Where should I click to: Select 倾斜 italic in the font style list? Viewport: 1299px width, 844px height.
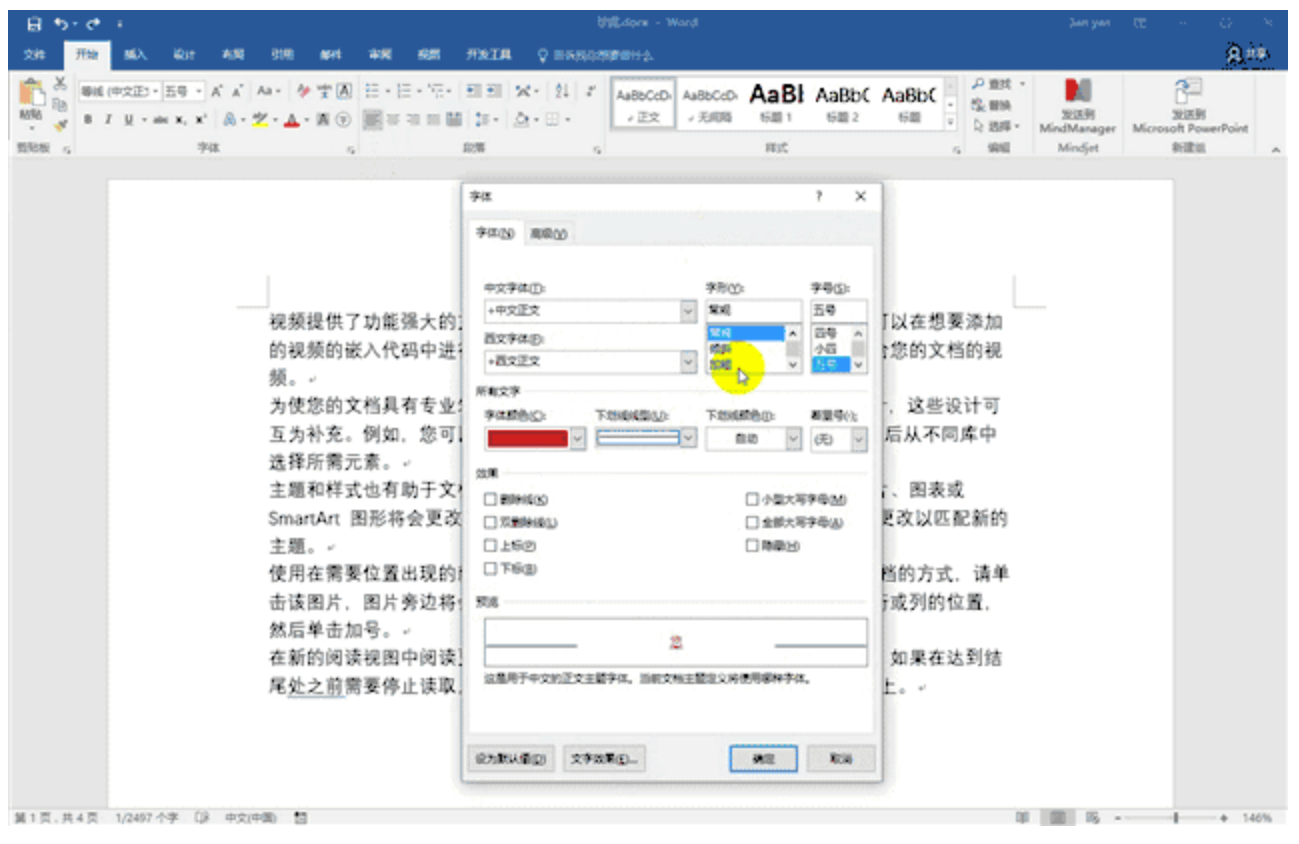722,349
